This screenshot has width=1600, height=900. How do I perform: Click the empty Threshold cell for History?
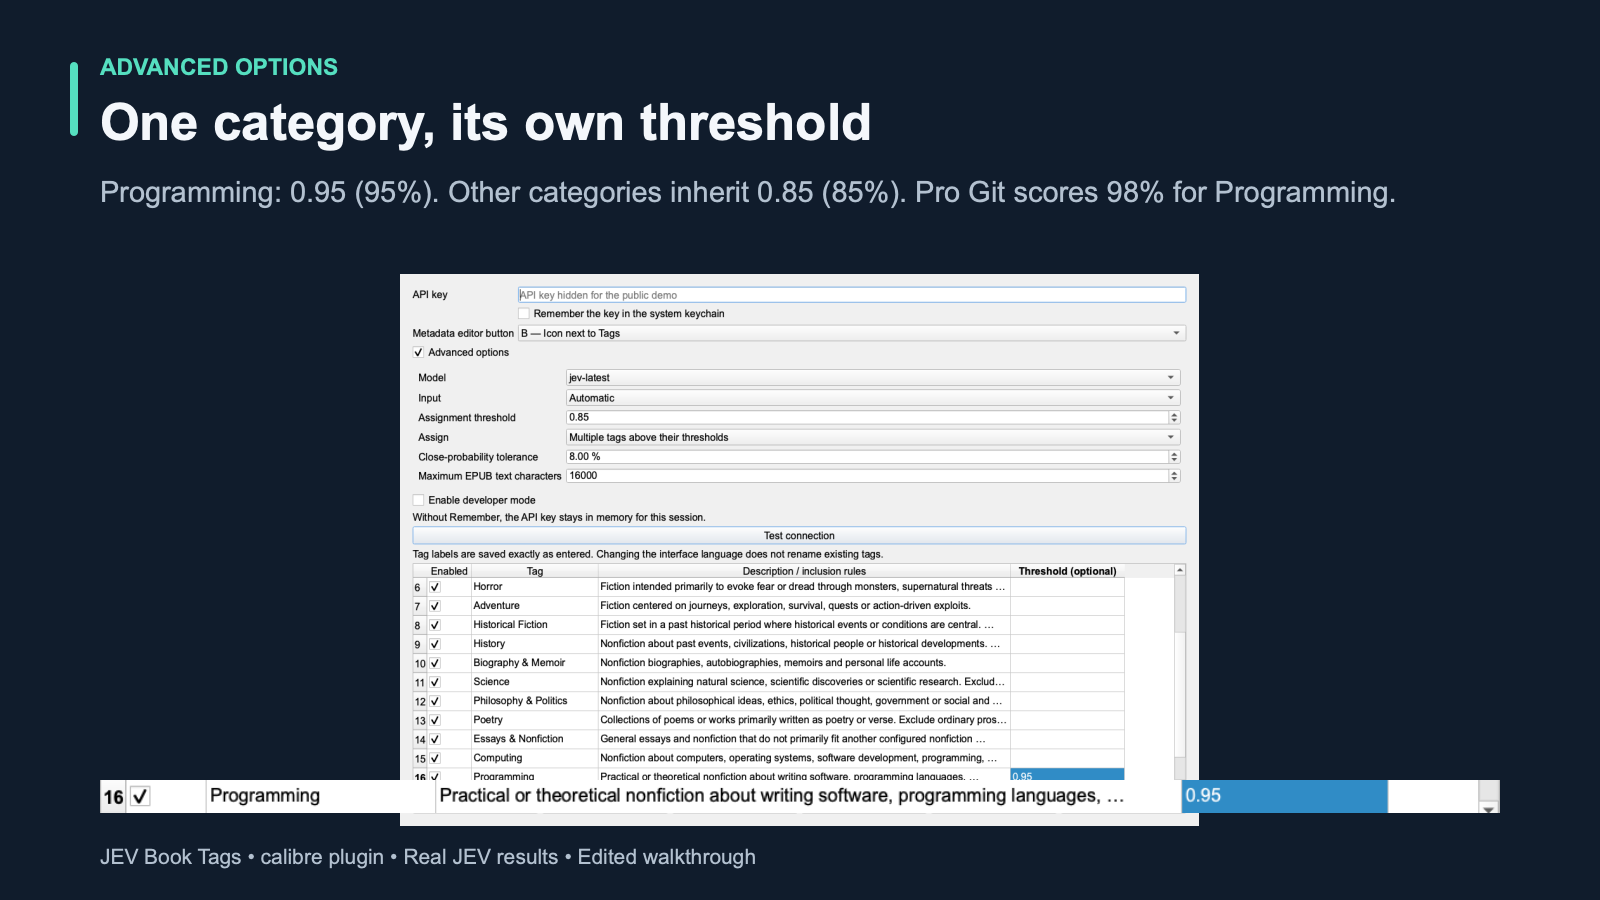(1067, 644)
